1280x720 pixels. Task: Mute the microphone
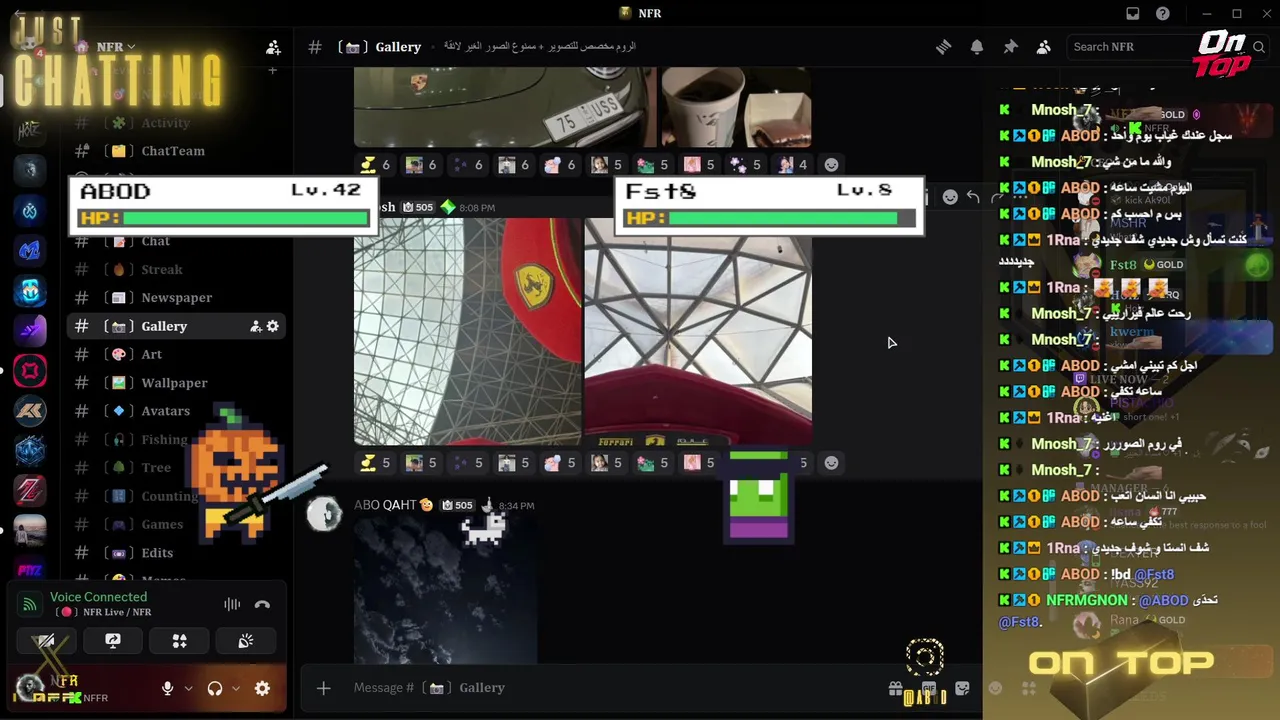(x=168, y=688)
